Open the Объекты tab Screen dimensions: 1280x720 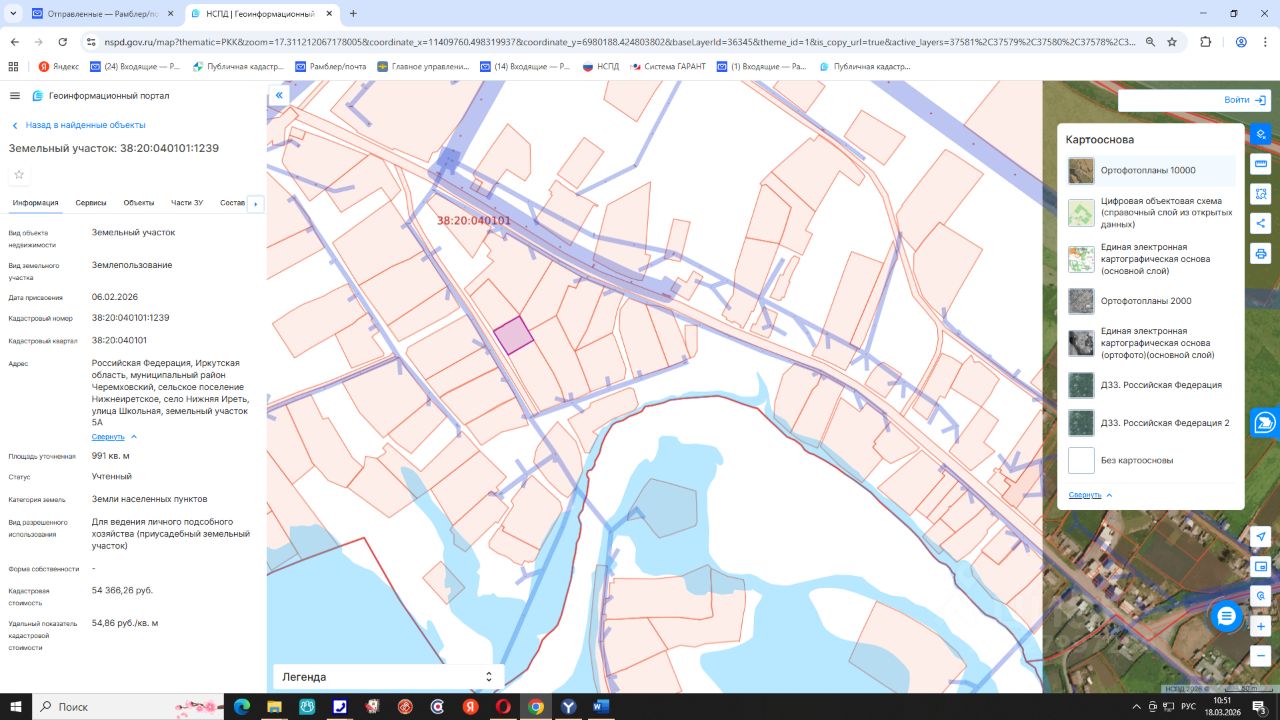point(139,203)
